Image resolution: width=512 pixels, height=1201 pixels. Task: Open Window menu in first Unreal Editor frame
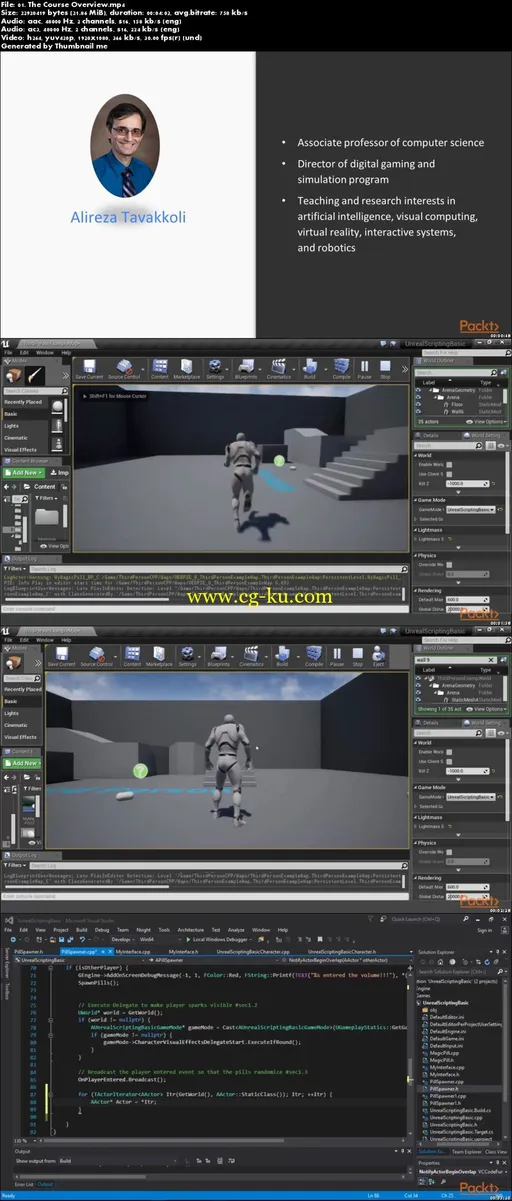[45, 352]
